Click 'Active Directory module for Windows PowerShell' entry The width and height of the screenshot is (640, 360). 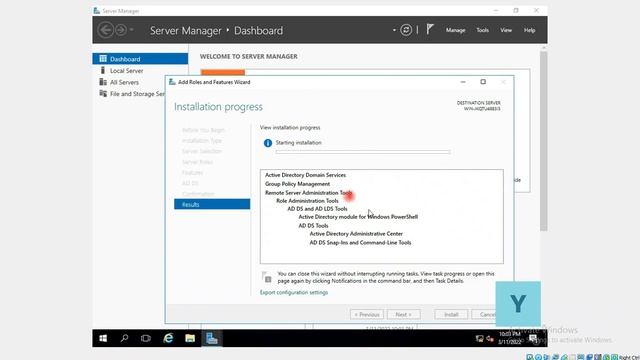(358, 217)
